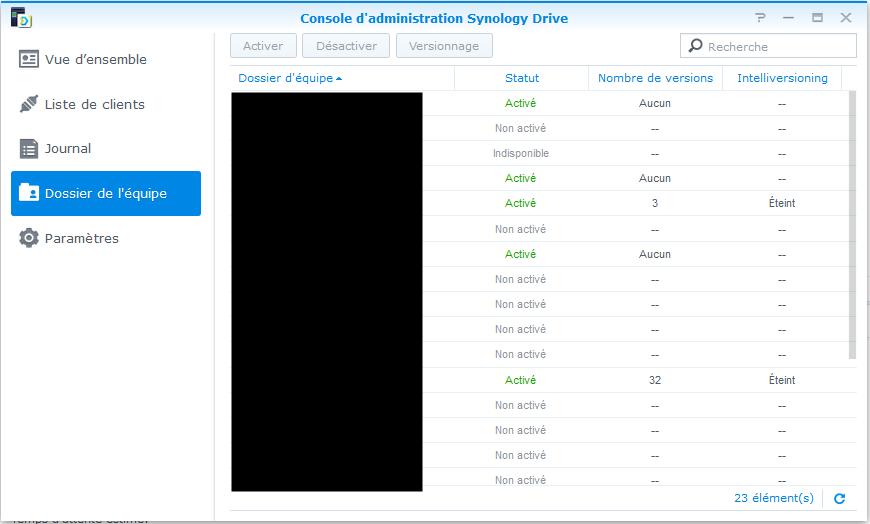Screen dimensions: 870x524
Task: Open the Liste de clients section
Action: click(106, 104)
